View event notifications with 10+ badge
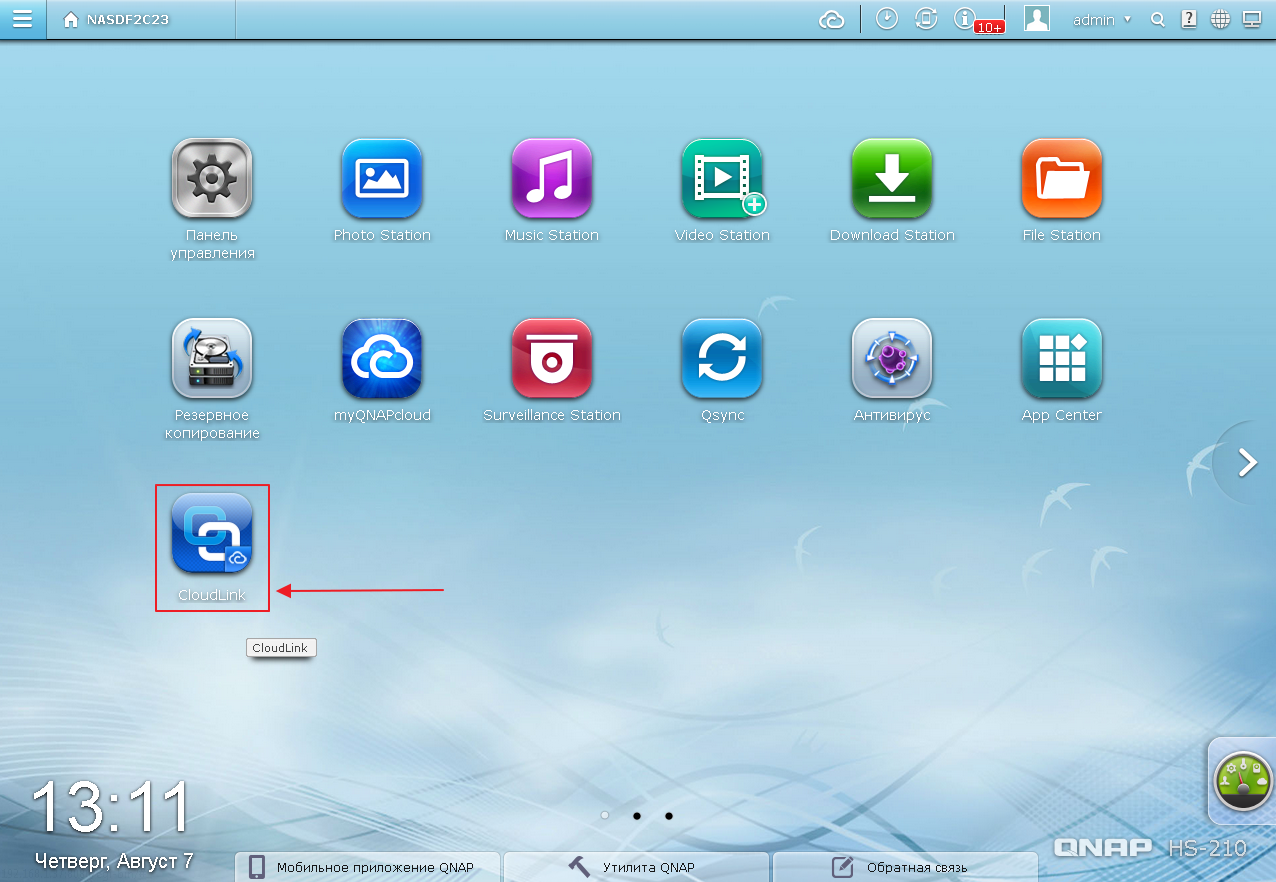 978,20
